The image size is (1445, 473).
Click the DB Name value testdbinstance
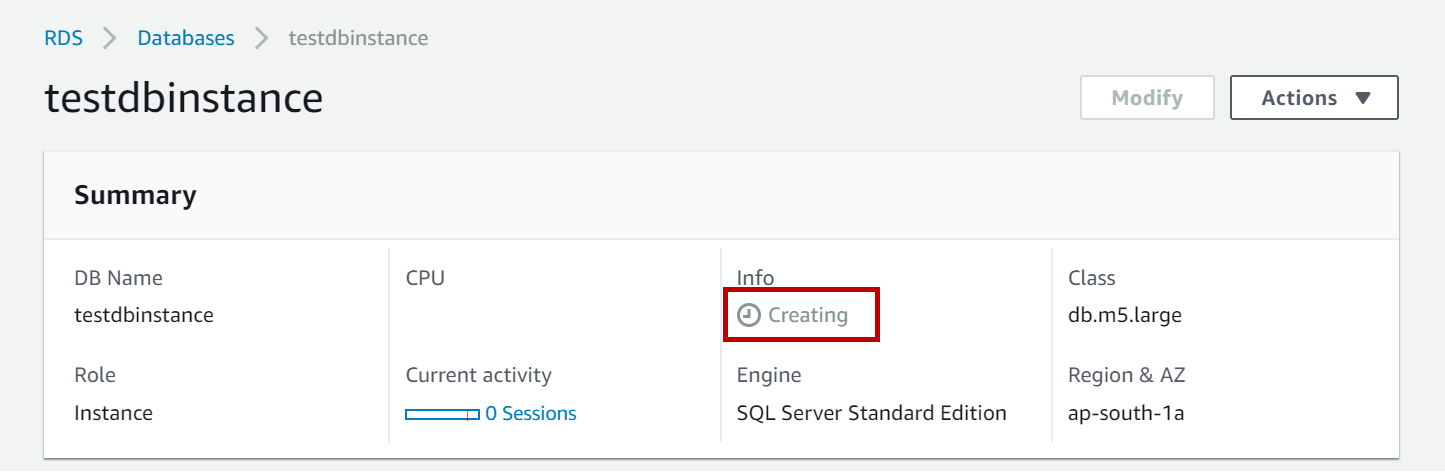point(144,316)
